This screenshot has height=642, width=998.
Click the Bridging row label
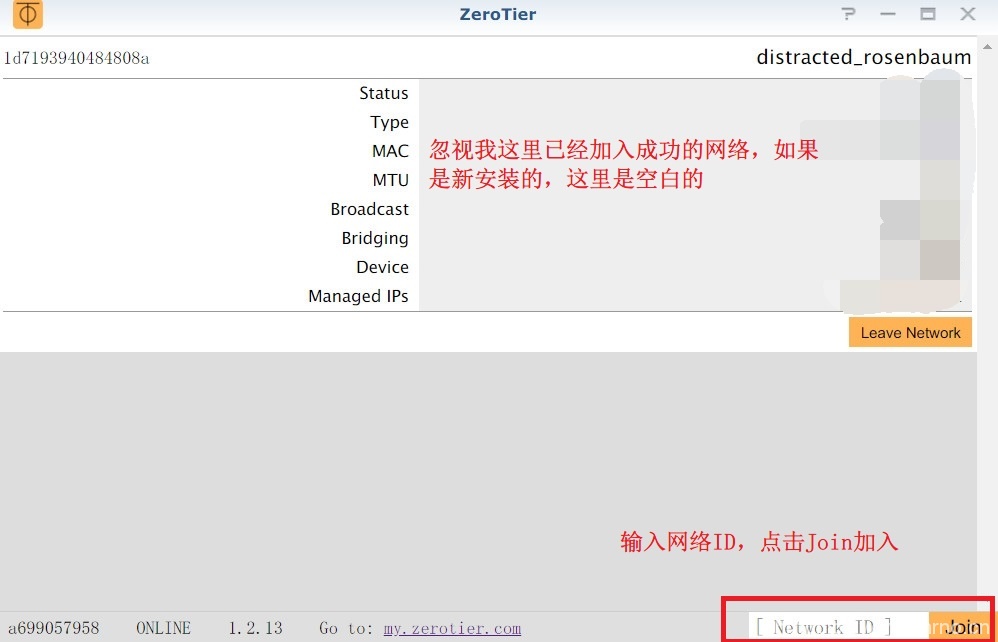click(x=375, y=238)
